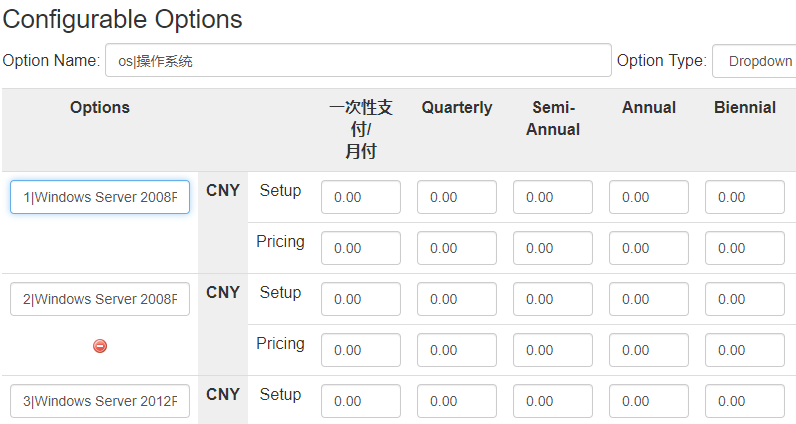
Task: Click option 1 Setup Annual field
Action: [649, 197]
